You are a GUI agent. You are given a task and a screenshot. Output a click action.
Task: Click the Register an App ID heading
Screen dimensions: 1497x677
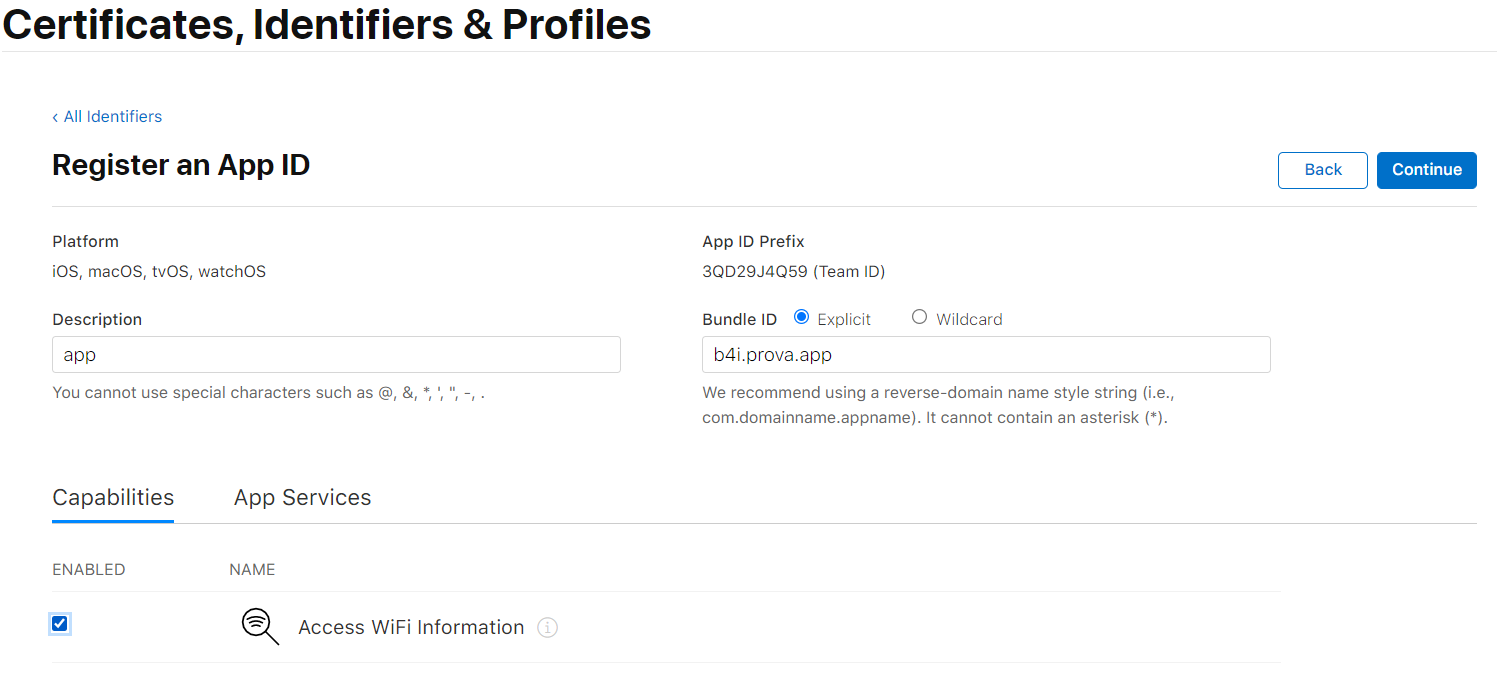[x=181, y=165]
